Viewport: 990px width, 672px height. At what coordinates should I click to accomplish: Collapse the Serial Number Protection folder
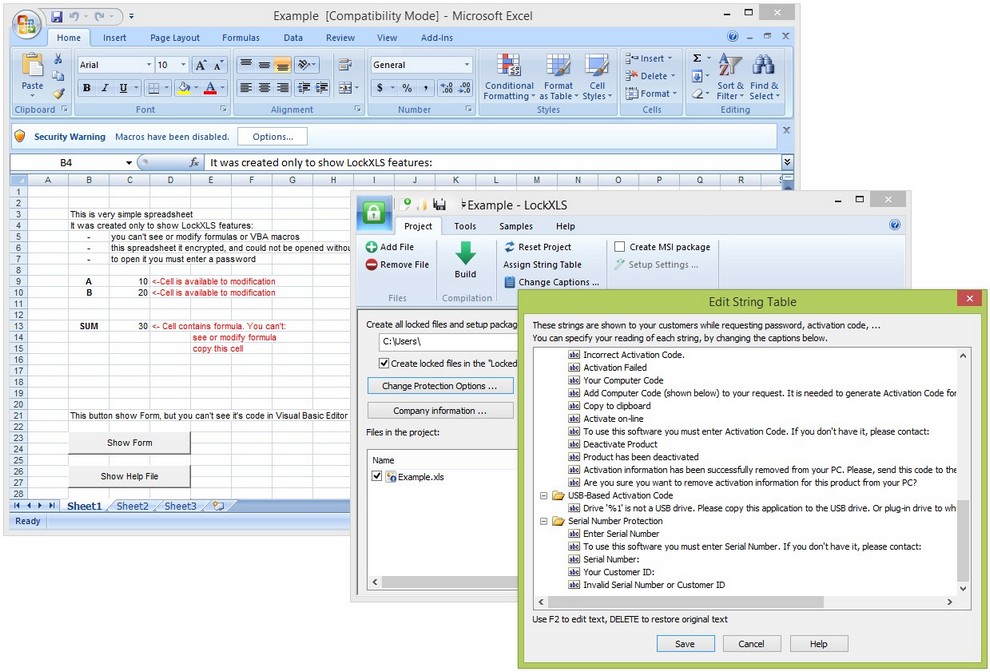tap(542, 521)
